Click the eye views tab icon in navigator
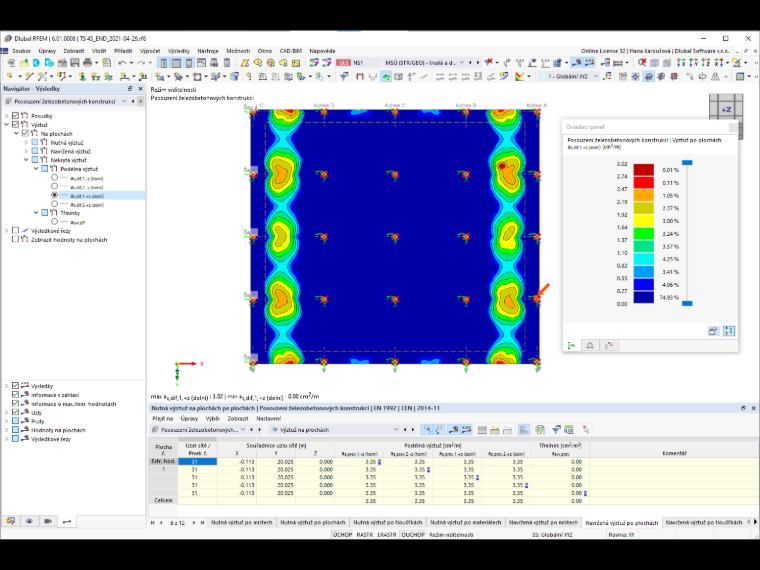Image resolution: width=760 pixels, height=570 pixels. coord(30,521)
